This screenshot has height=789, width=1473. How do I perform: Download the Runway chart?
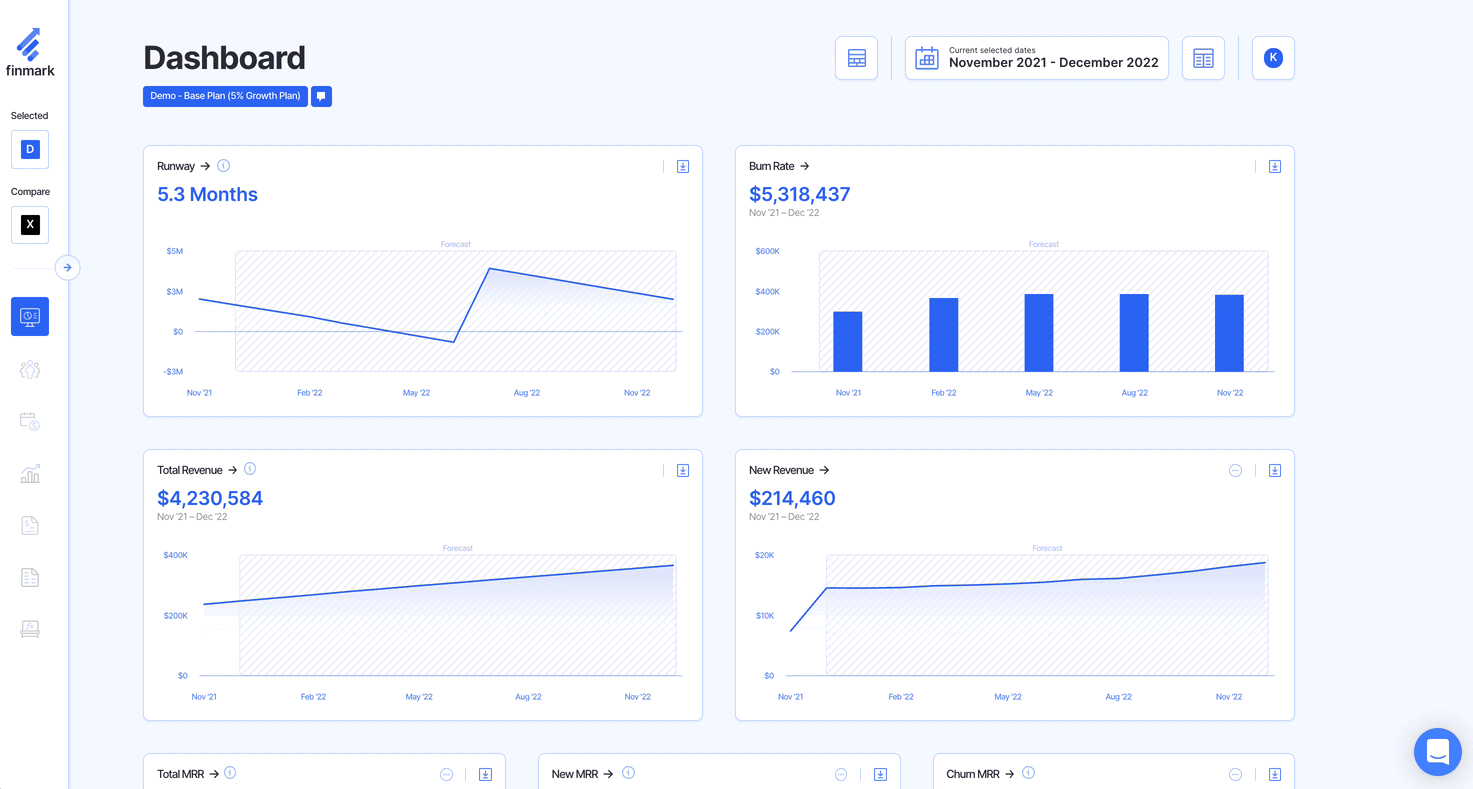[x=683, y=166]
